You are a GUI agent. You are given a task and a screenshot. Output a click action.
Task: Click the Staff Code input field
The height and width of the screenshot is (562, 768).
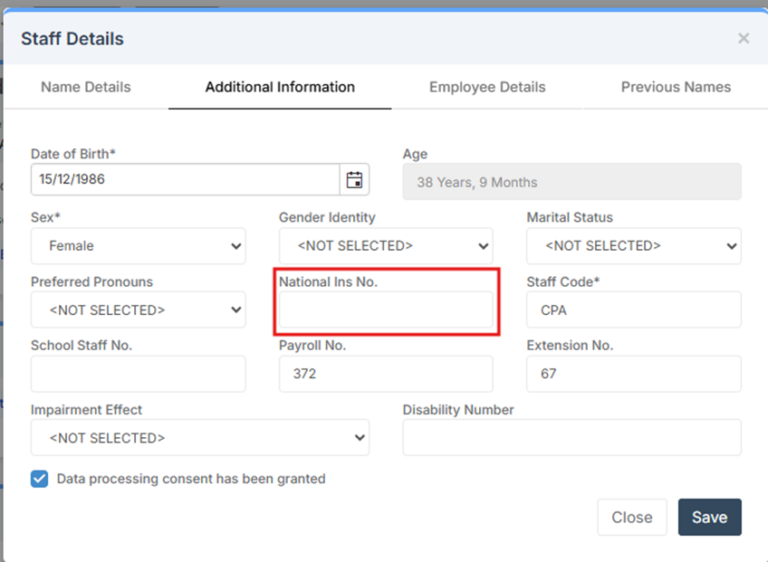pyautogui.click(x=633, y=310)
